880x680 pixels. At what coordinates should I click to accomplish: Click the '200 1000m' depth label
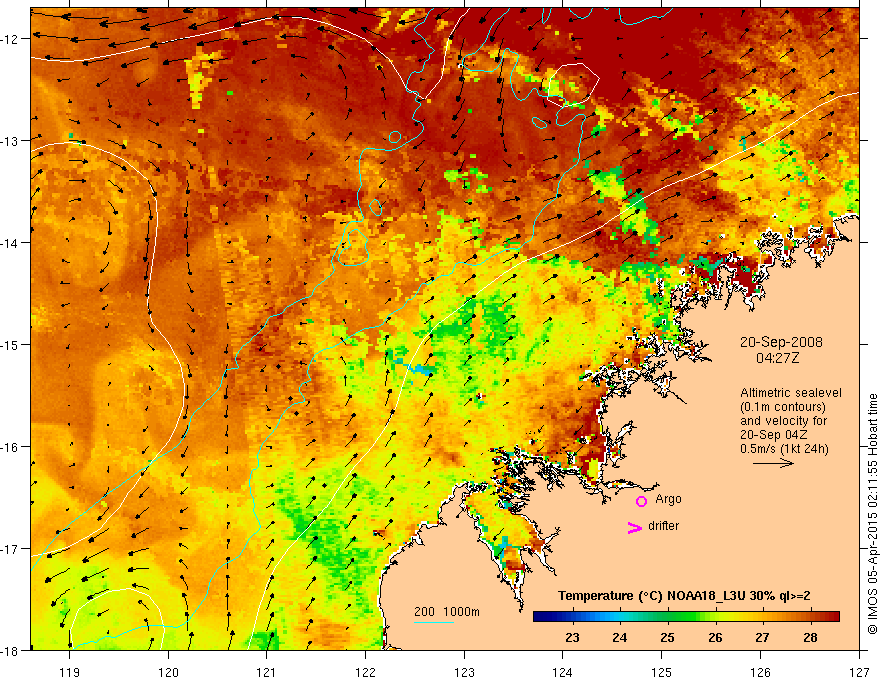447,612
